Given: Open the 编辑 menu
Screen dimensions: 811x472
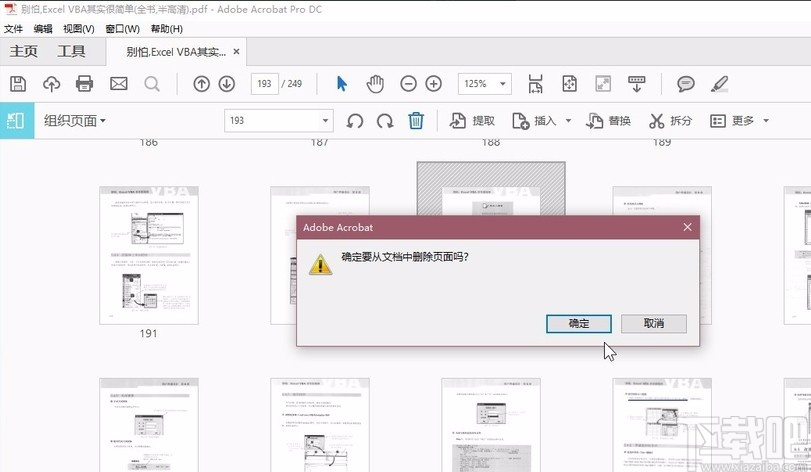Looking at the screenshot, I should [43, 29].
